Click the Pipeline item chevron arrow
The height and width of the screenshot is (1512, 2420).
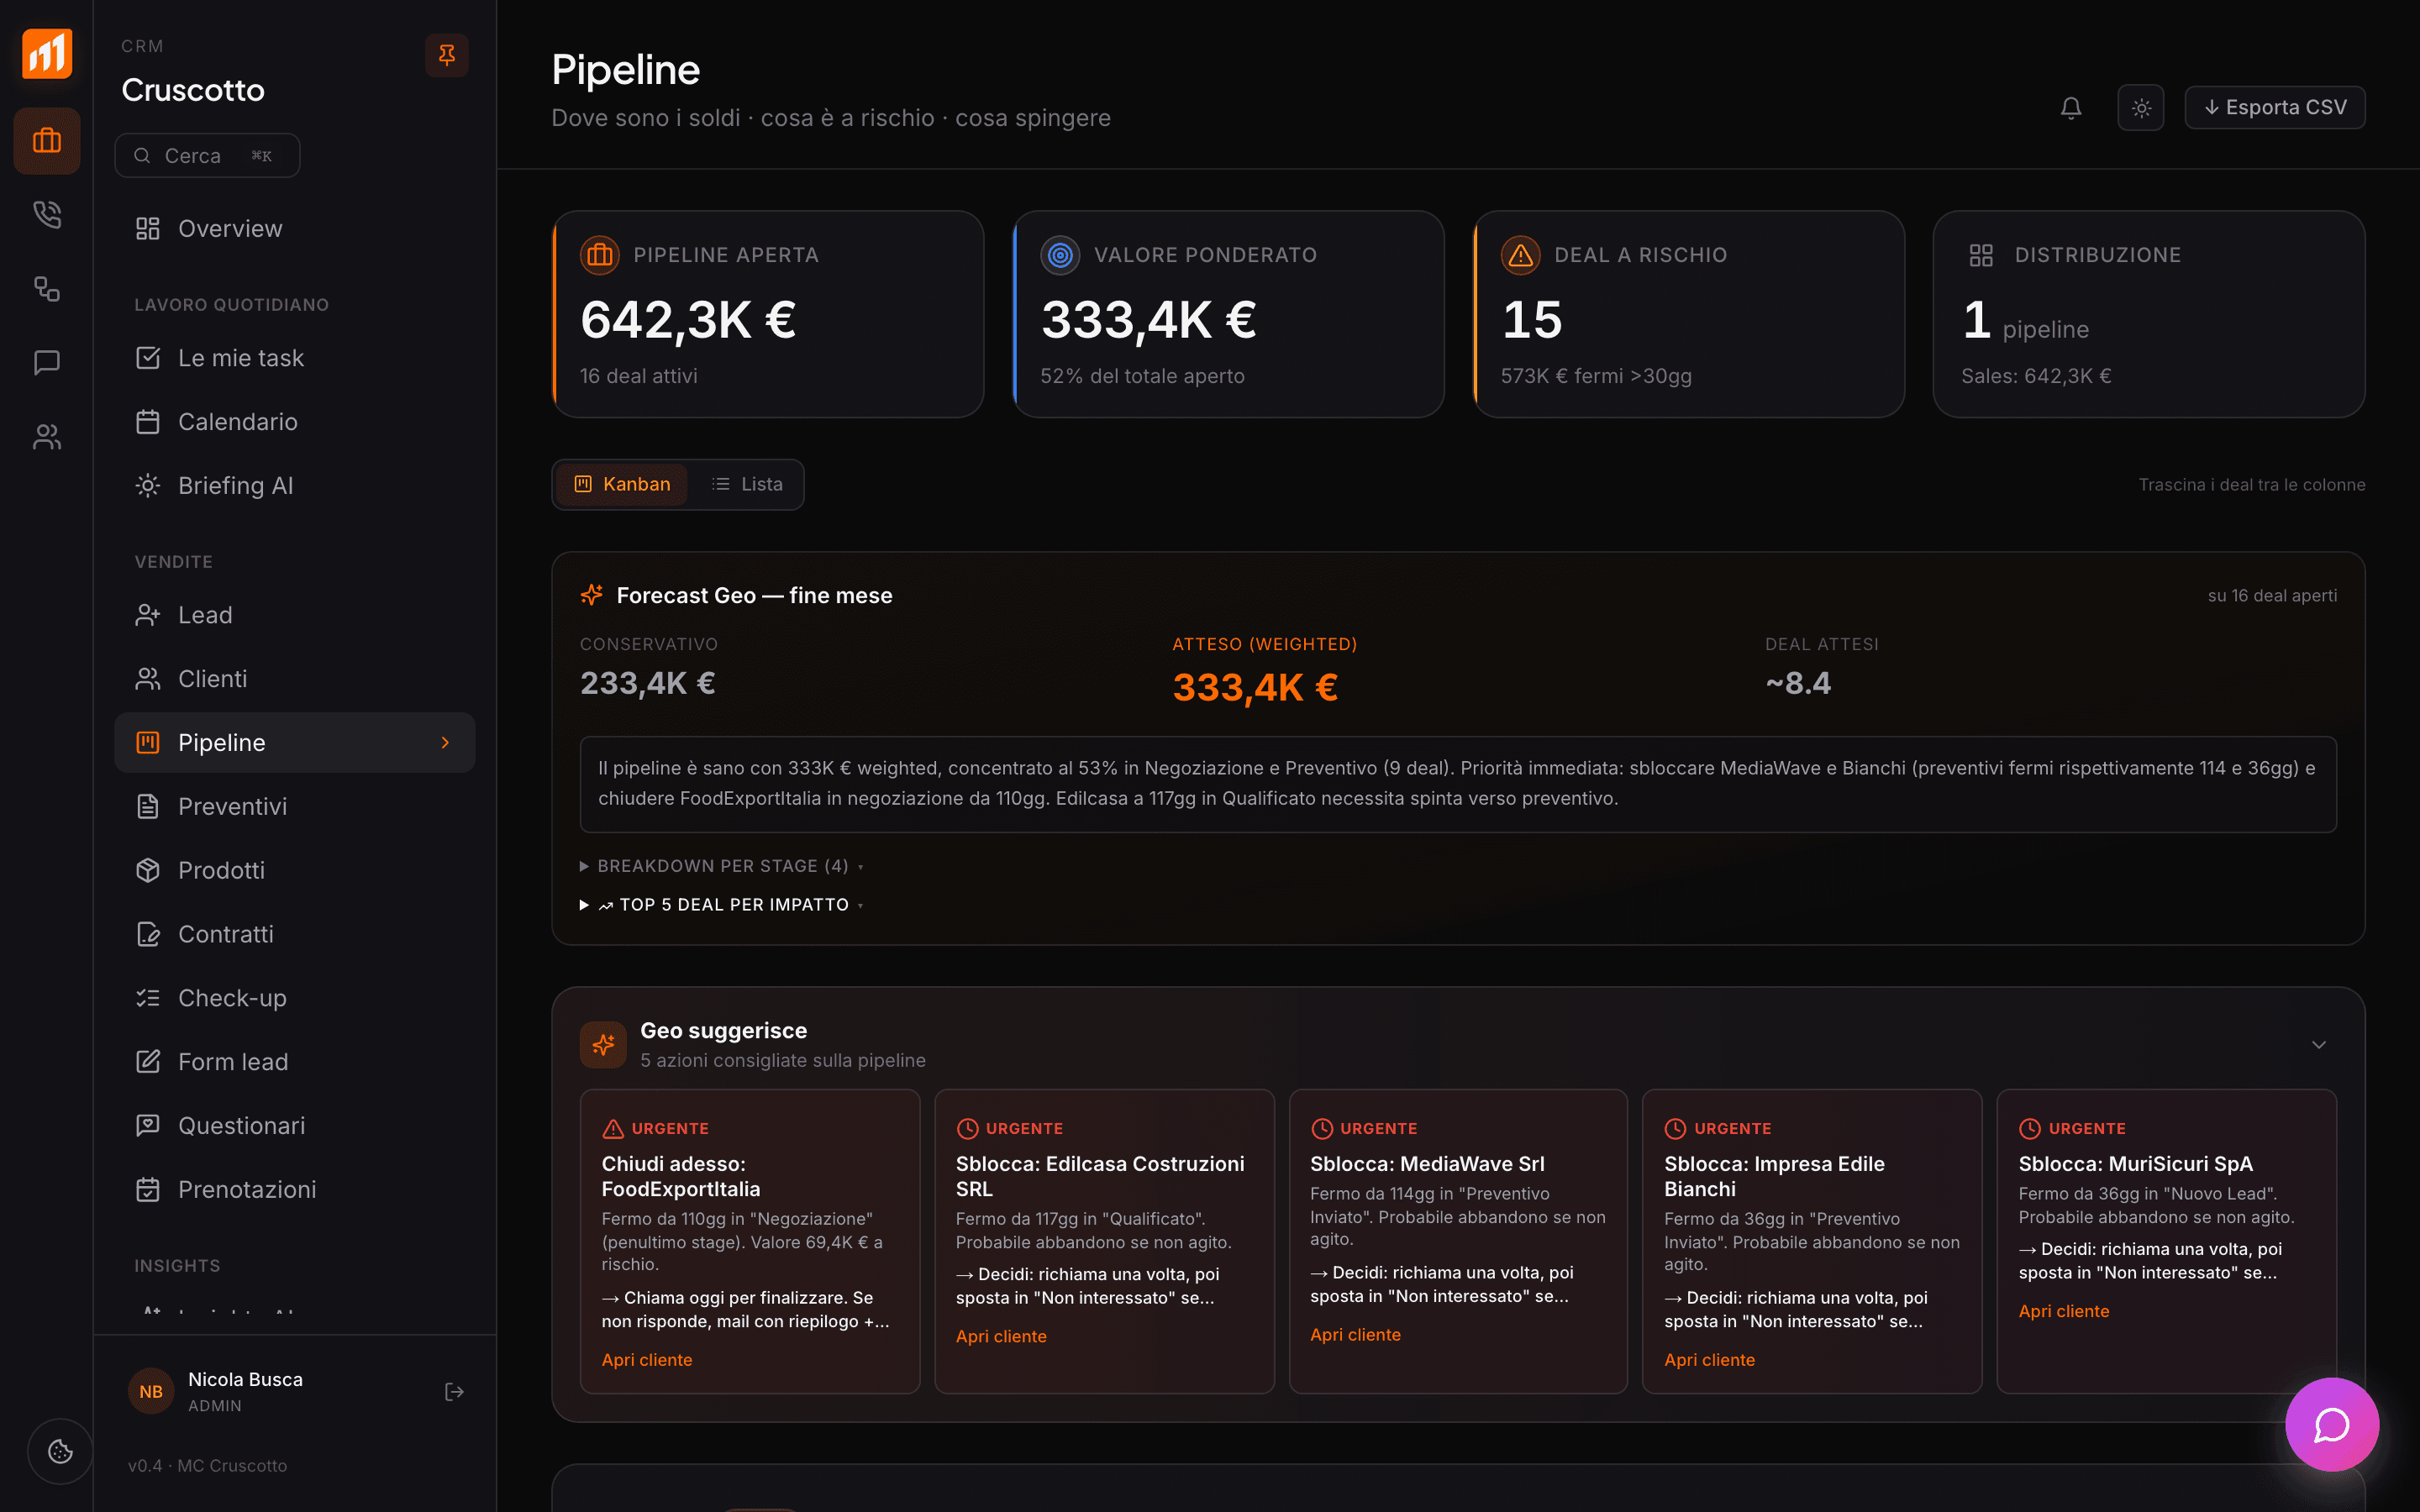pos(445,743)
